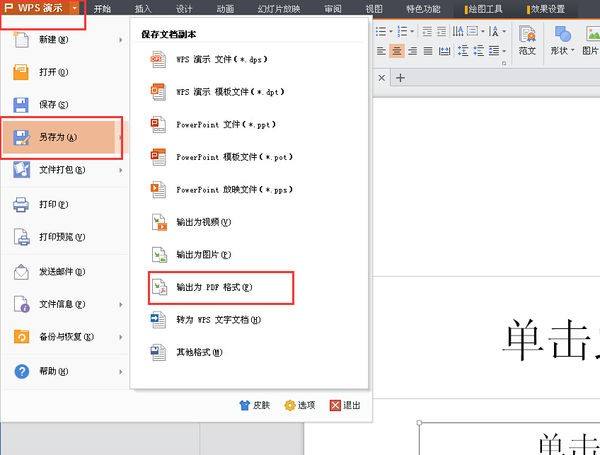Click the text direction icon
The height and width of the screenshot is (455, 600).
coord(494,31)
